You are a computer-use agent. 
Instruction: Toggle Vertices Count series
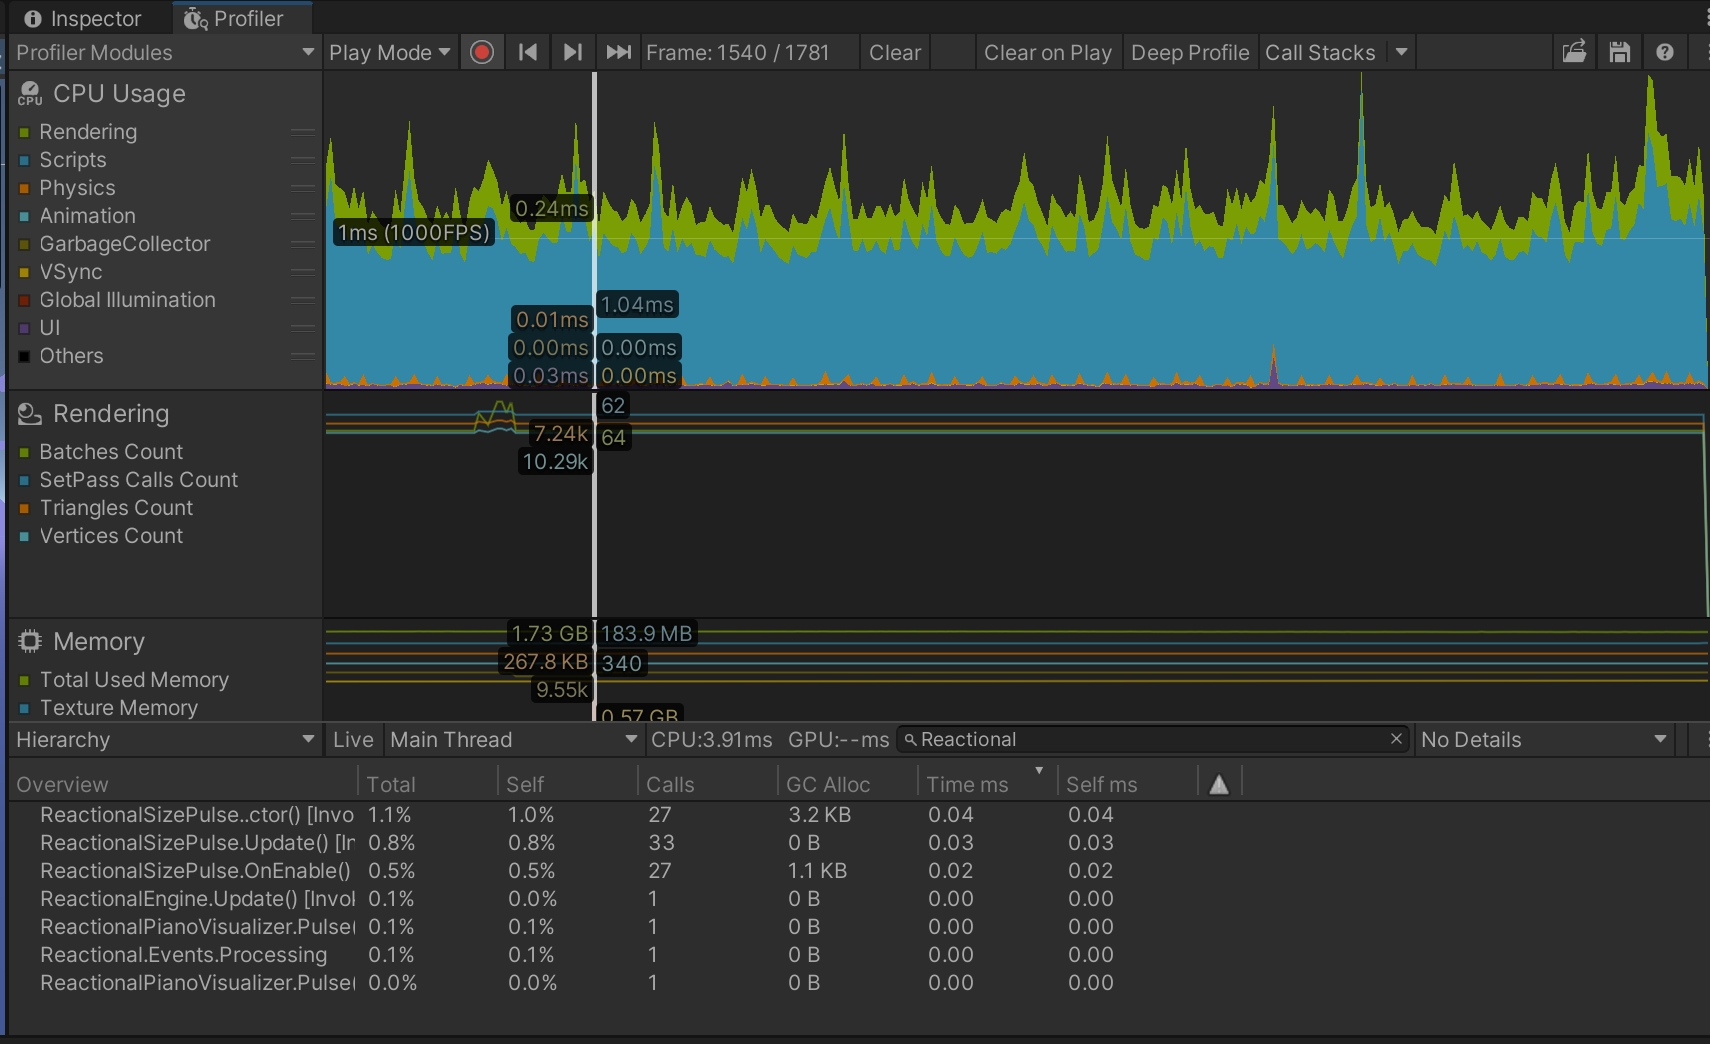[24, 536]
